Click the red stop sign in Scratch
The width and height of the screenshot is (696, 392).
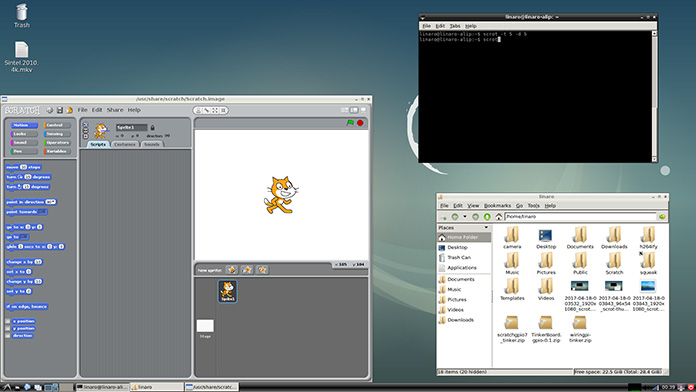pyautogui.click(x=360, y=123)
